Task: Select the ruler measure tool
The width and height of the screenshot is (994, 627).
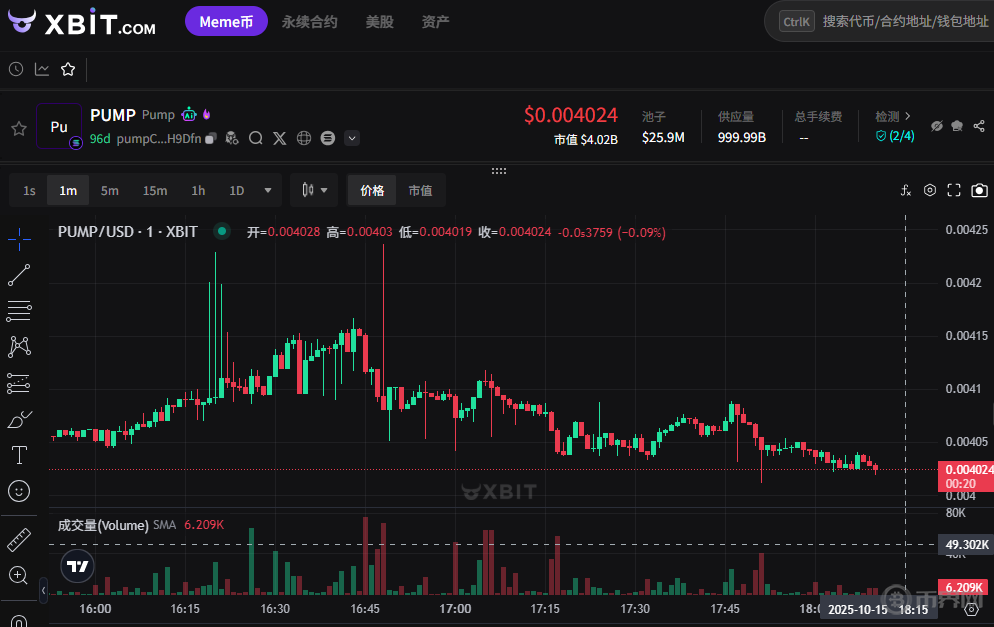Action: 19,540
